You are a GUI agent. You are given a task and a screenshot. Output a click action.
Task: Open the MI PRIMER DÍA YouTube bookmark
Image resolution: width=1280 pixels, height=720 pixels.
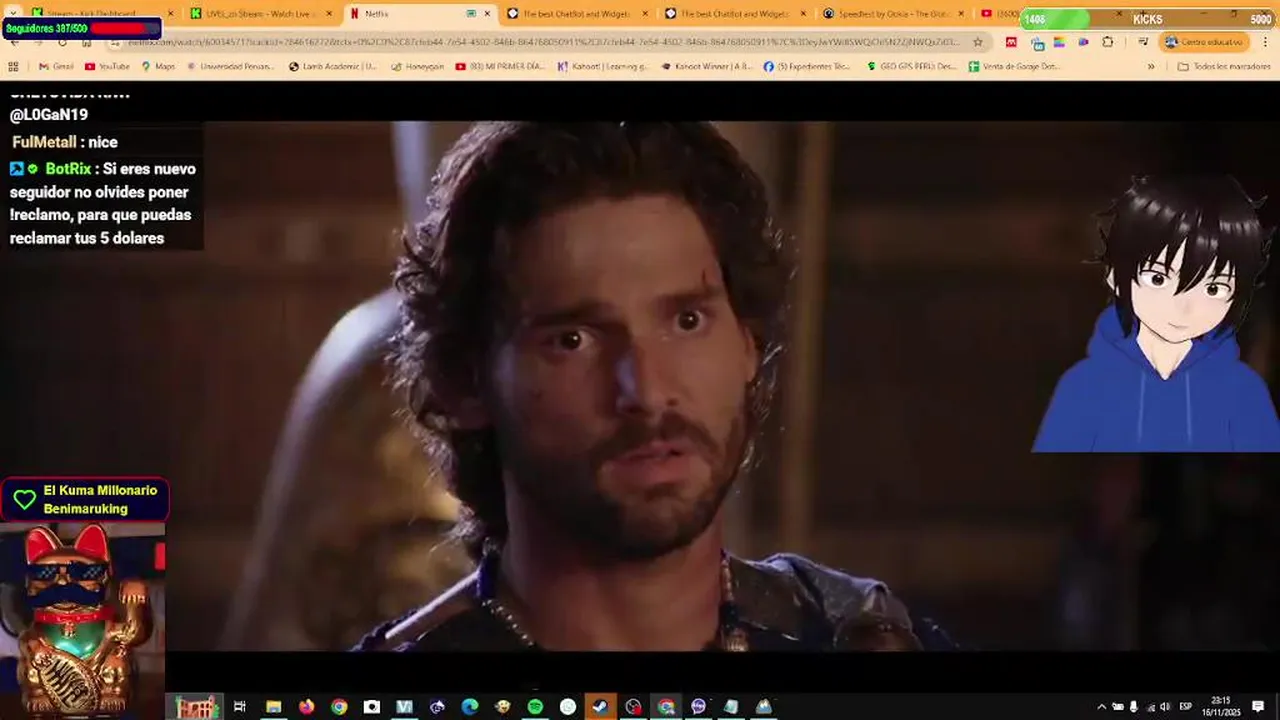(x=501, y=66)
